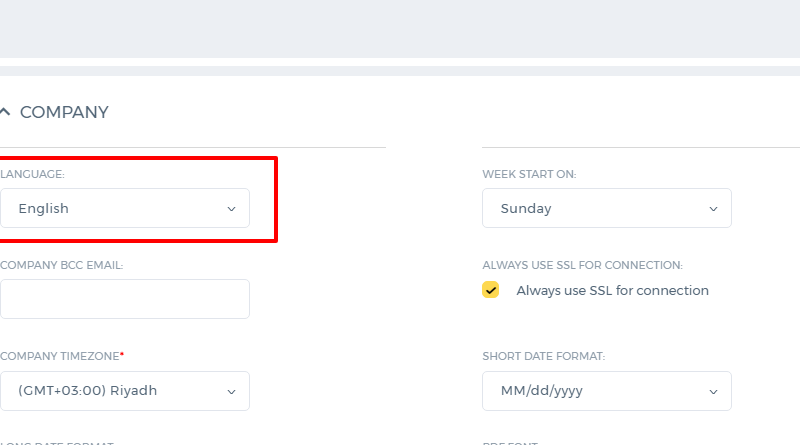Click the COMPANY BCC EMAIL field label
Viewport: 800px width, 445px height.
coord(61,265)
